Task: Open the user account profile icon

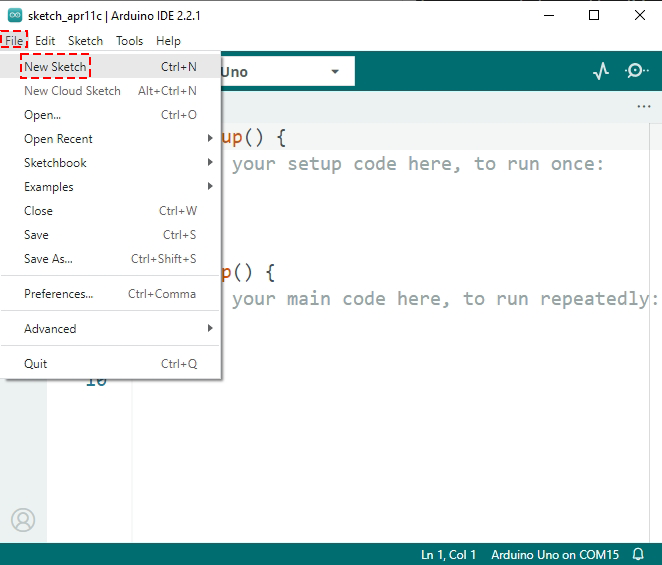Action: tap(23, 520)
